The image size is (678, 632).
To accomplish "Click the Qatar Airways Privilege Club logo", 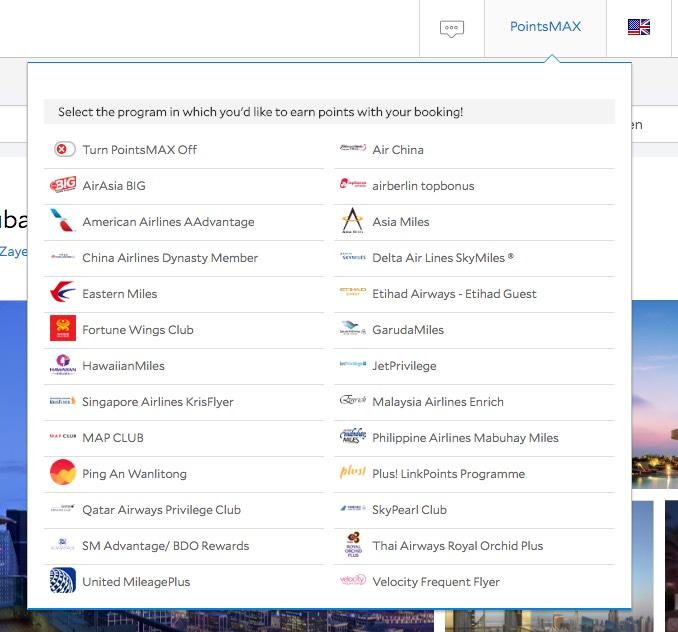I will pos(63,508).
